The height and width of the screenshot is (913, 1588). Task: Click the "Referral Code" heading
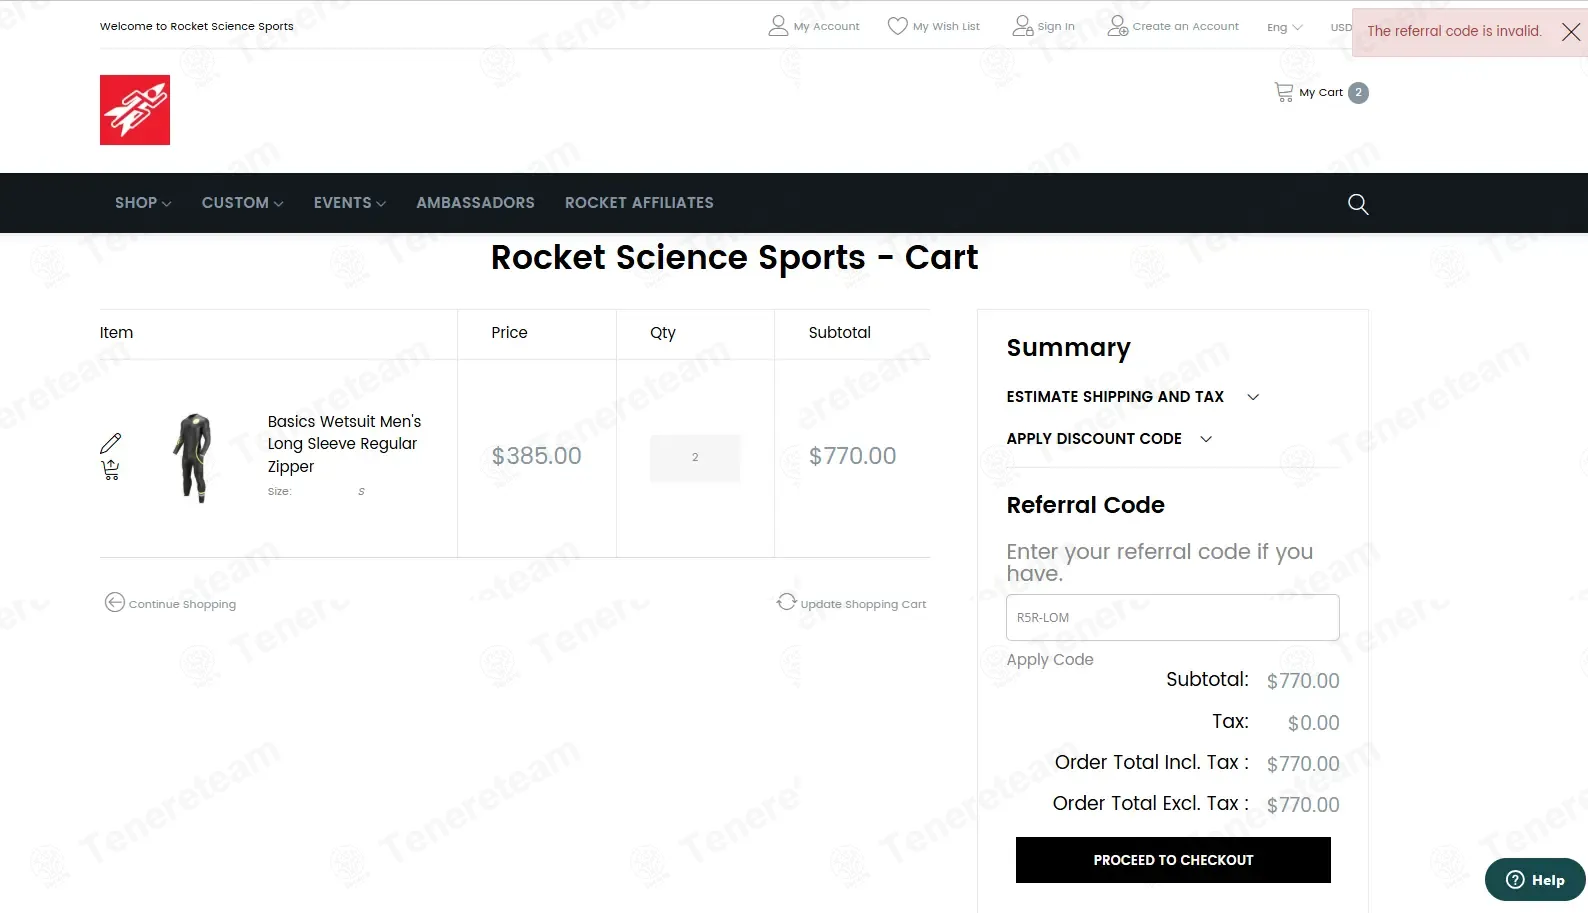point(1085,505)
